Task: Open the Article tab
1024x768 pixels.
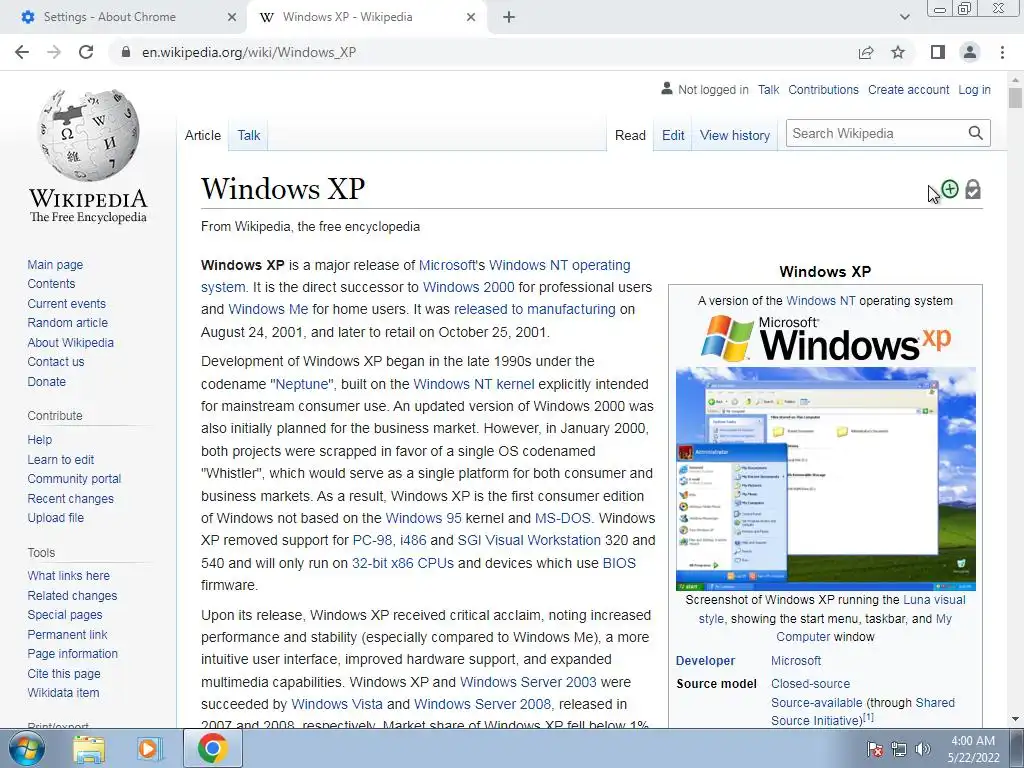Action: pos(202,135)
